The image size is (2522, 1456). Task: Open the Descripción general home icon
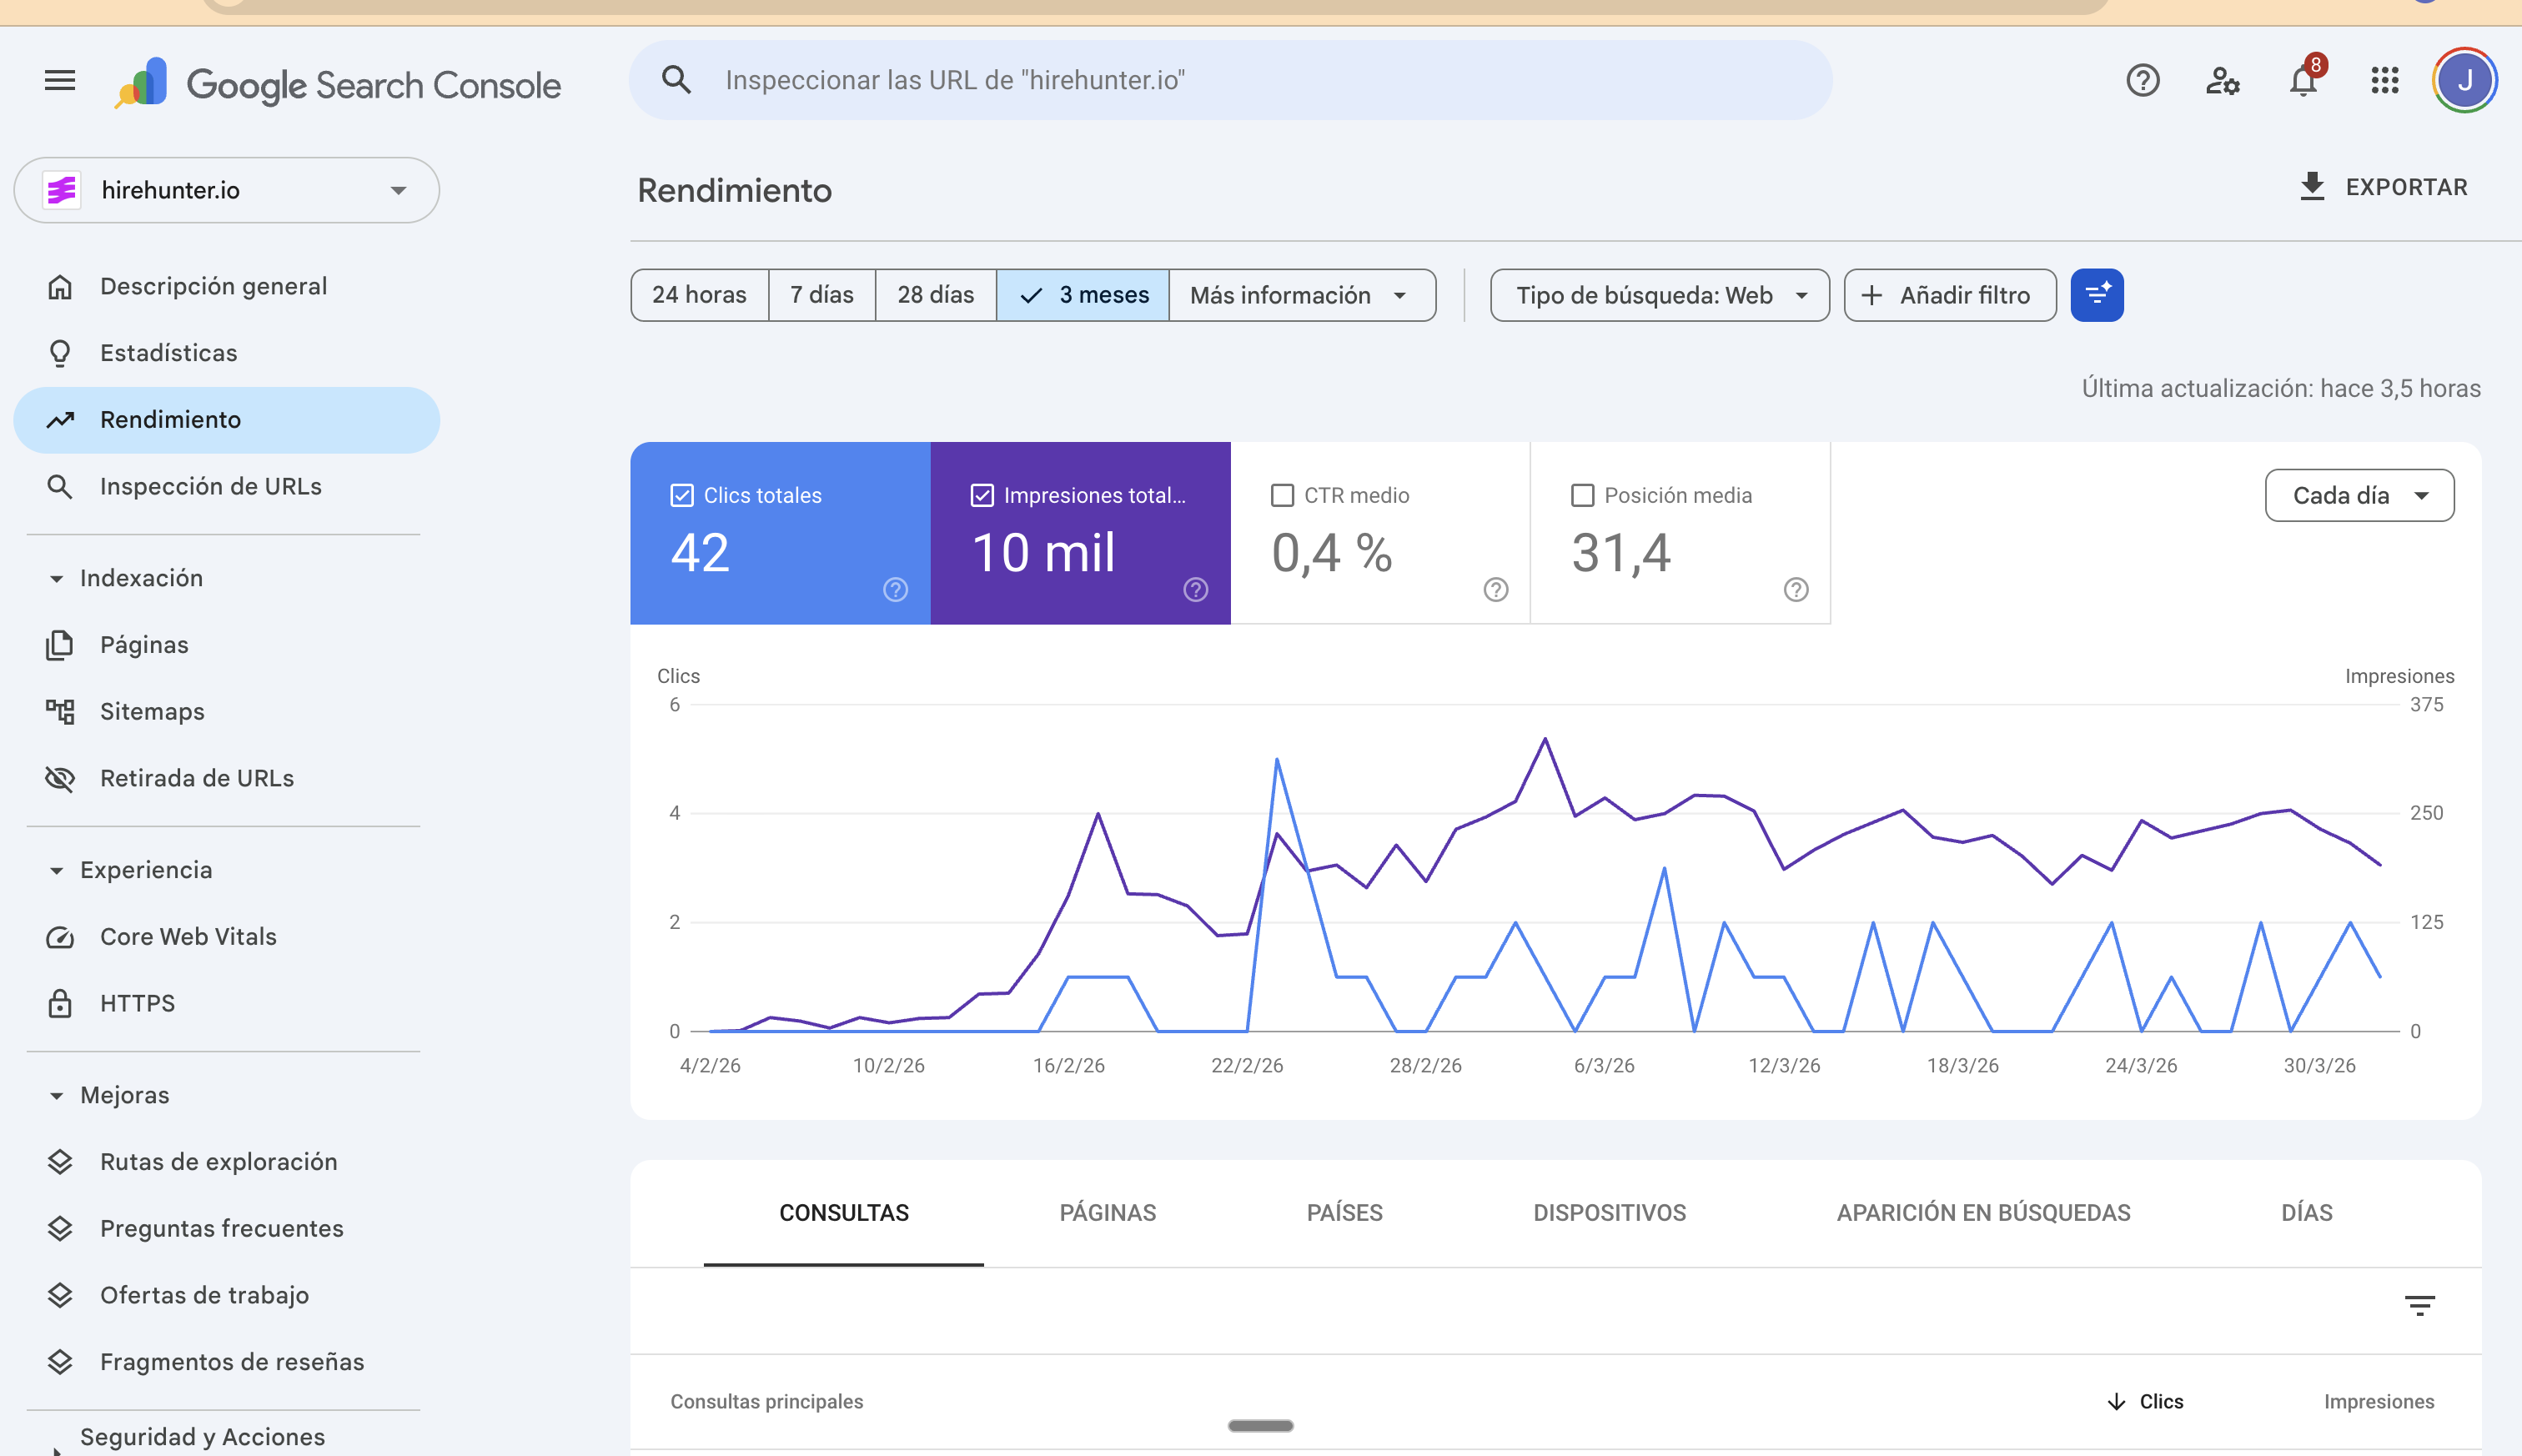(60, 286)
